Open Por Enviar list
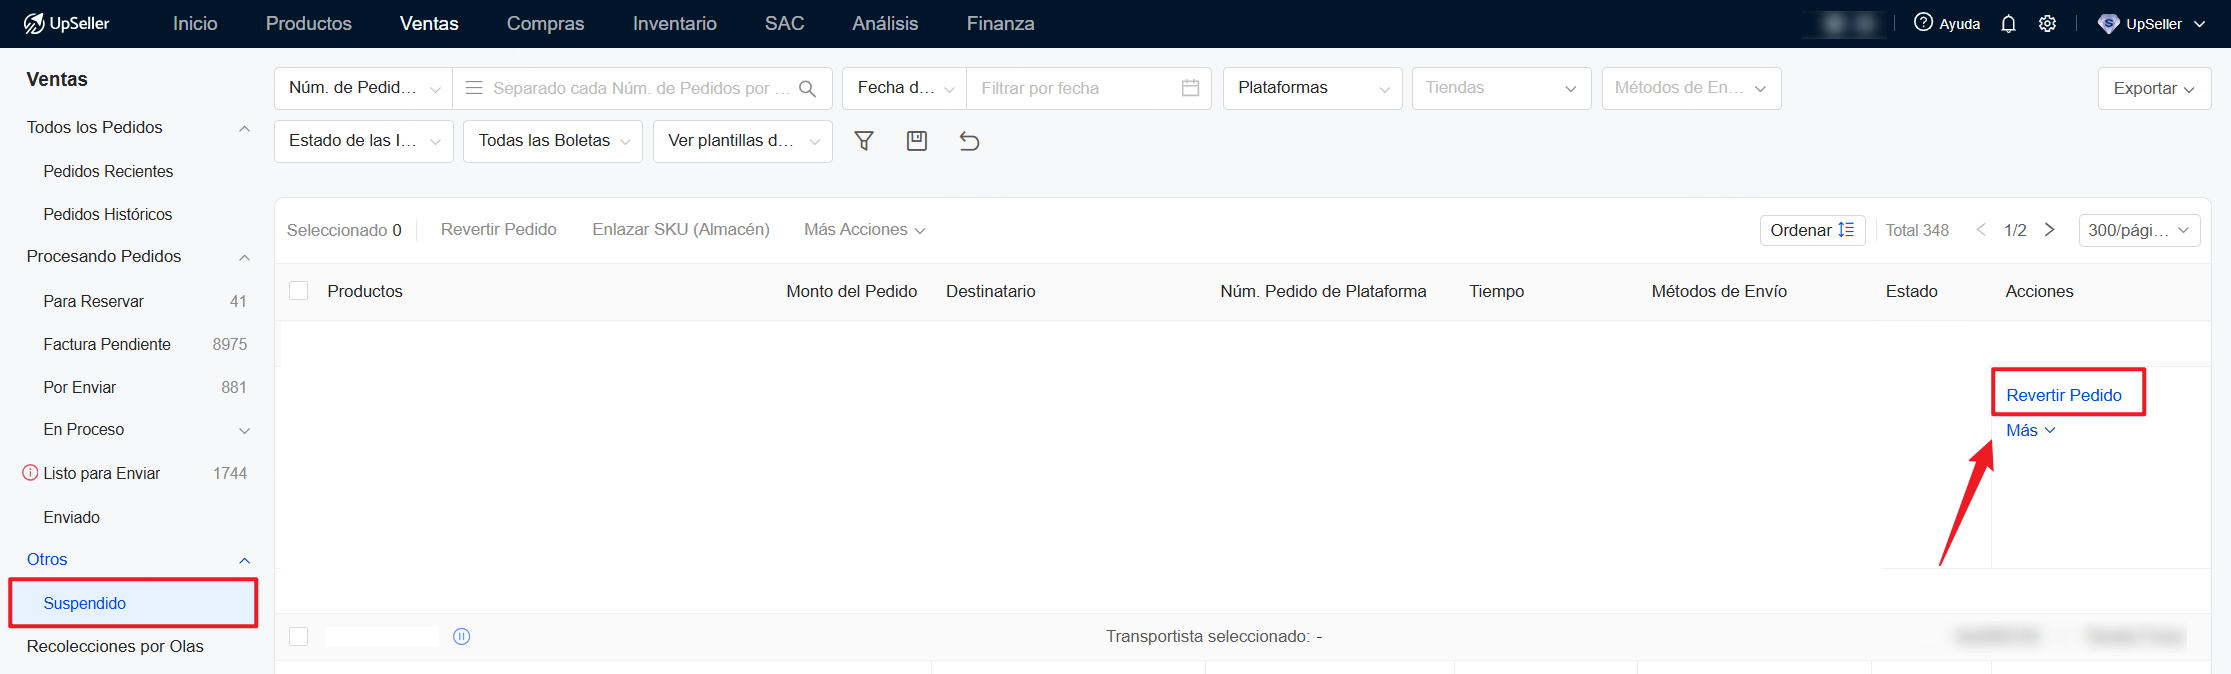The image size is (2231, 674). pos(79,387)
